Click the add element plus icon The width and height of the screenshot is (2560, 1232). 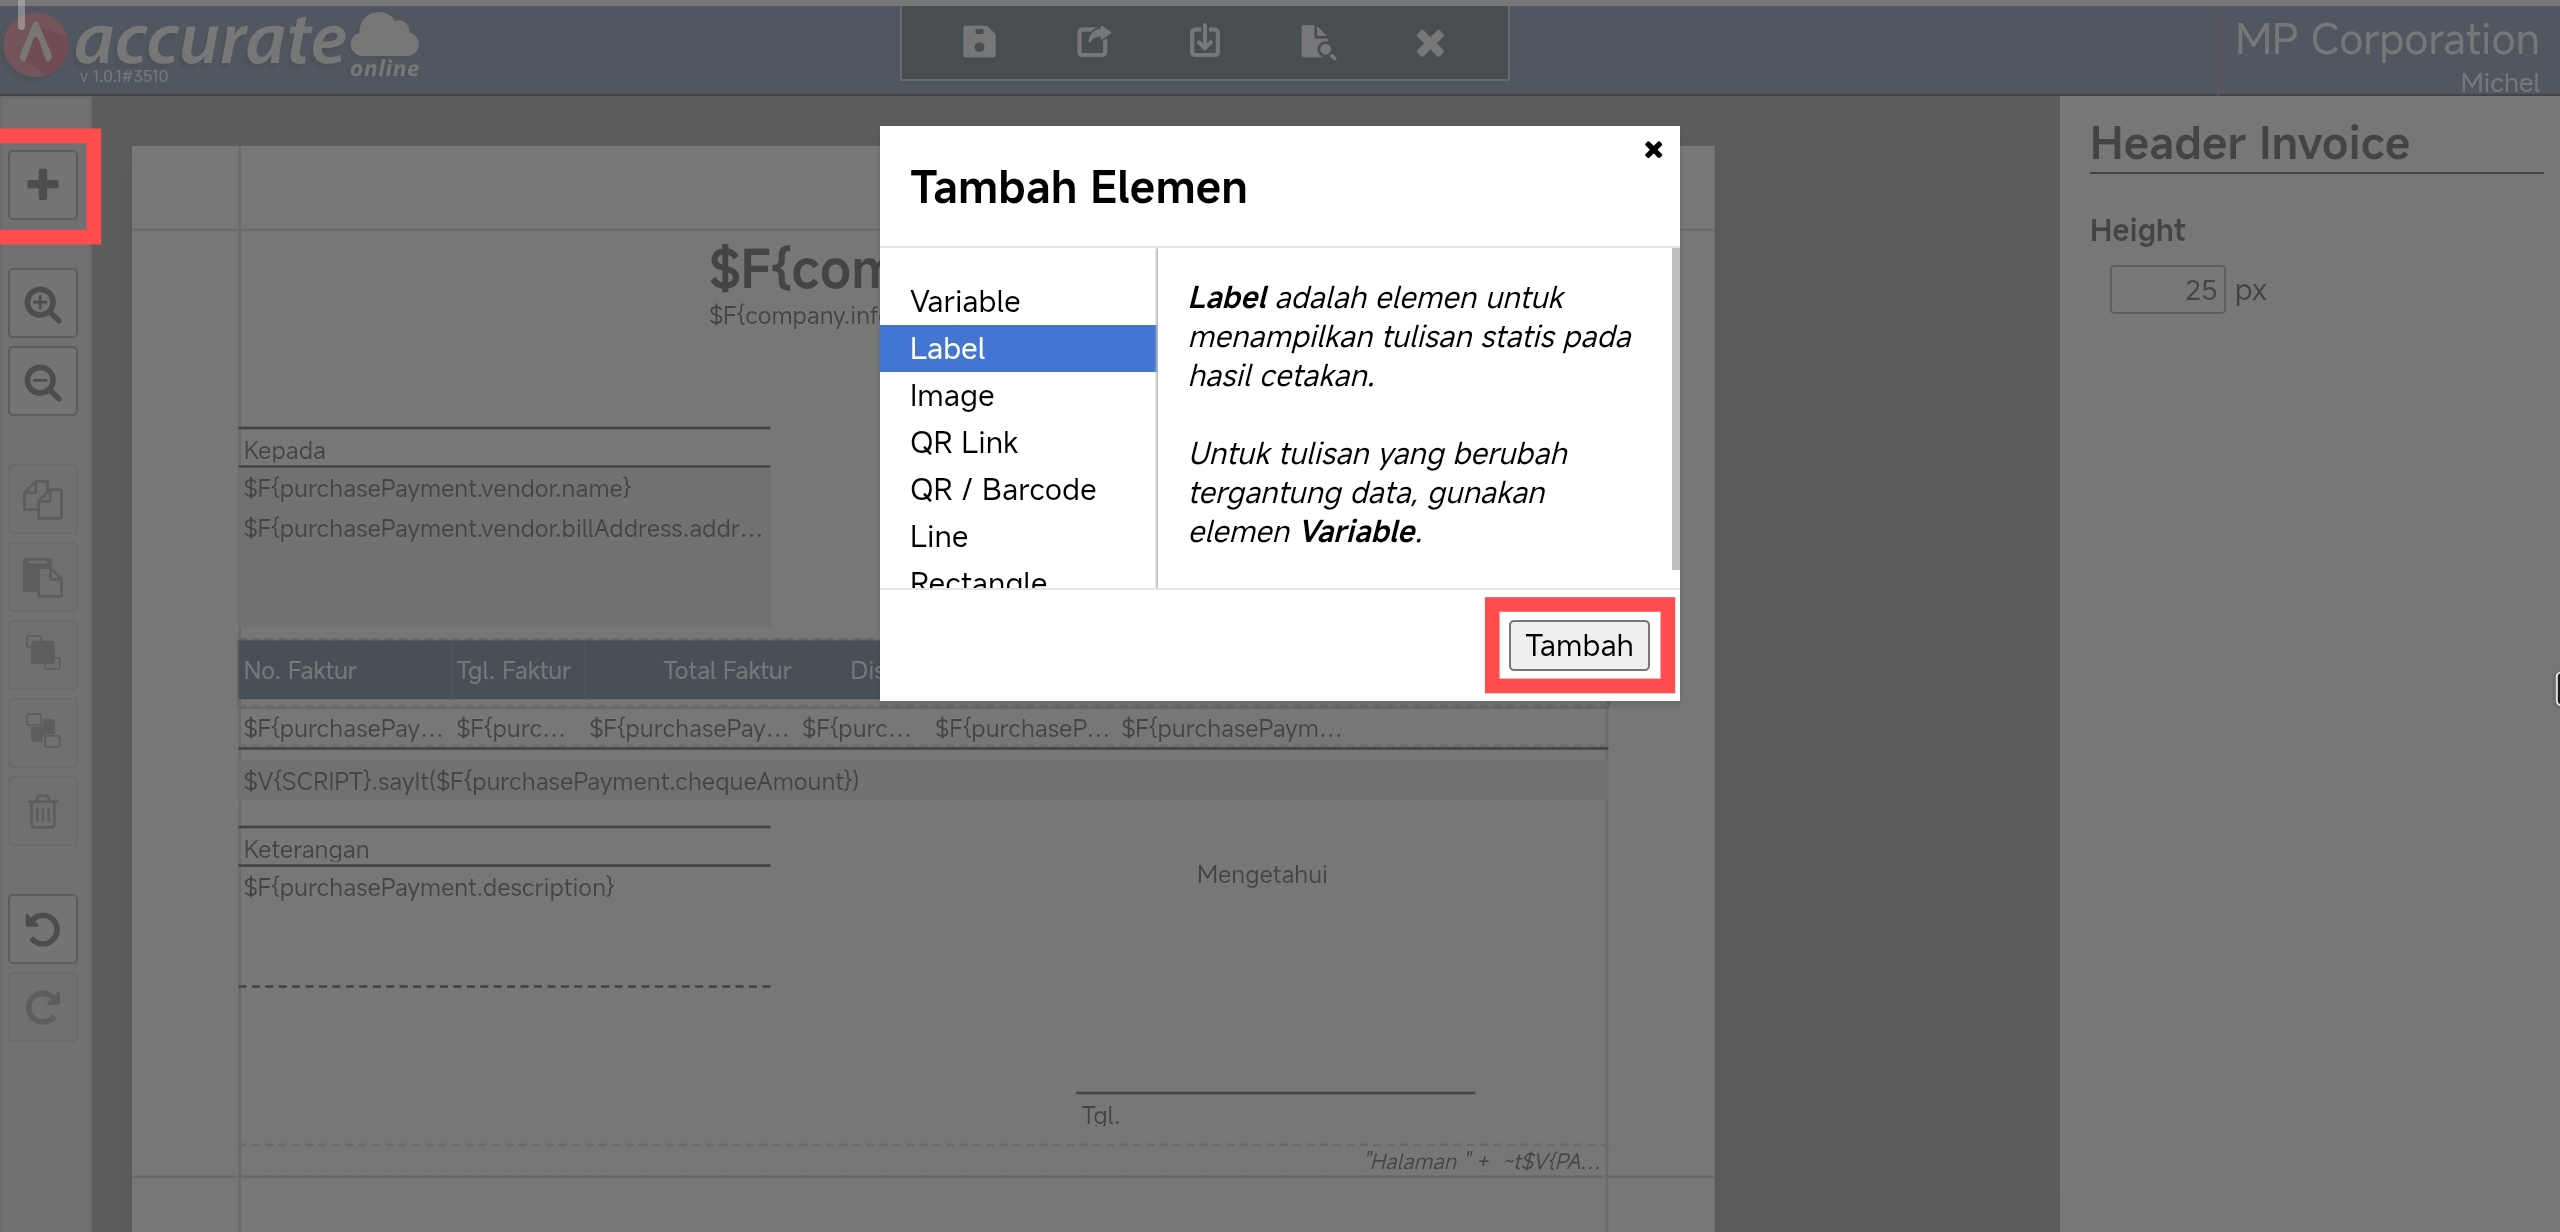(x=43, y=185)
